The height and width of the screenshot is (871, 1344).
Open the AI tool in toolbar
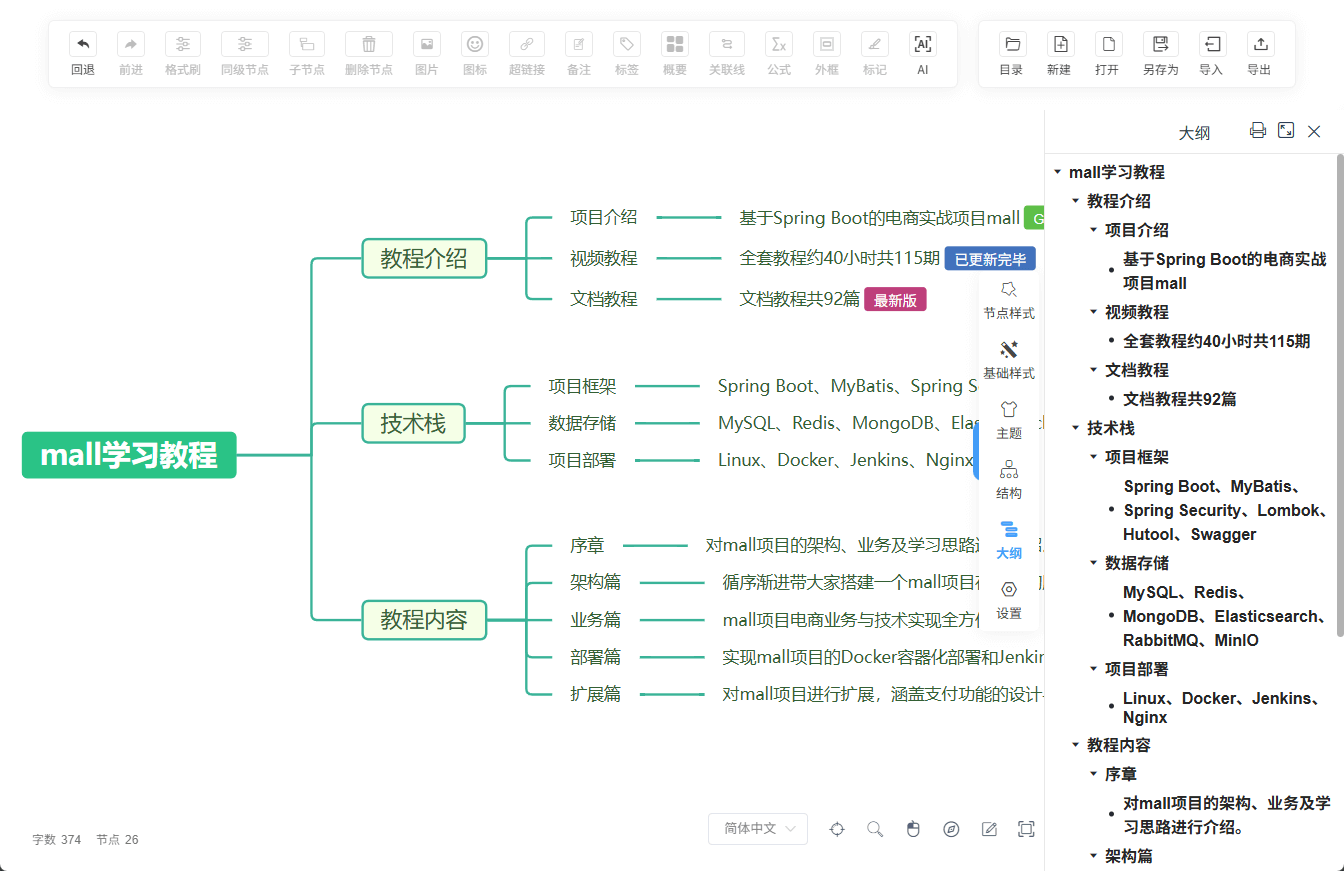(922, 45)
